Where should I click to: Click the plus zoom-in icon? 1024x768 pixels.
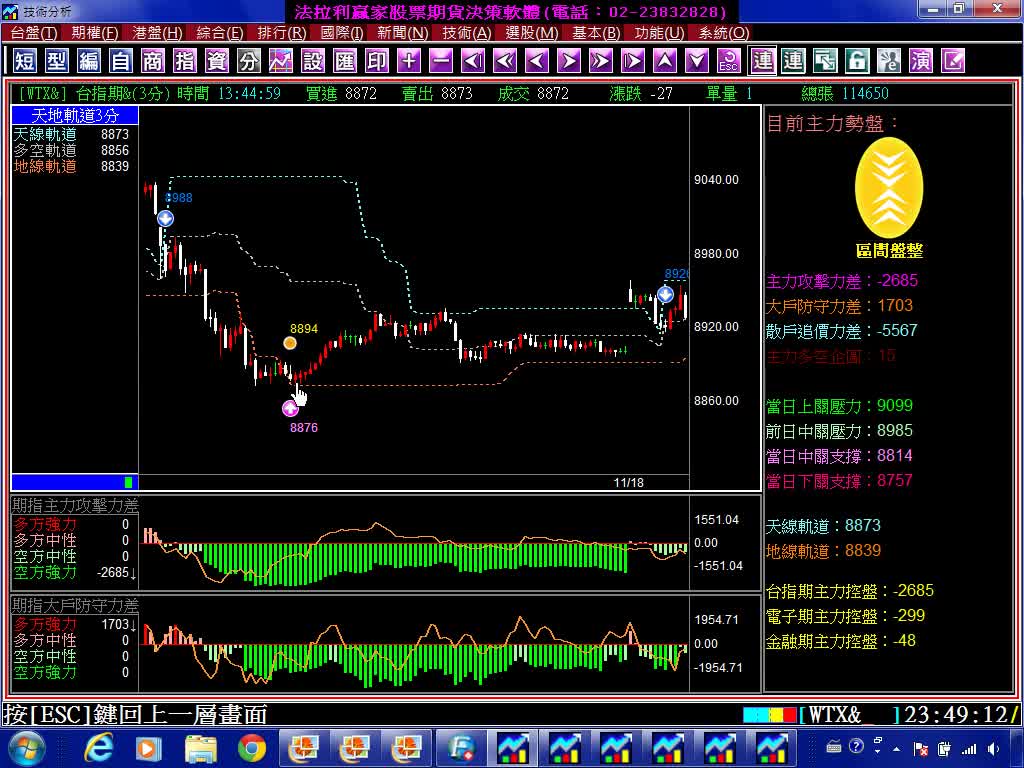coord(409,61)
